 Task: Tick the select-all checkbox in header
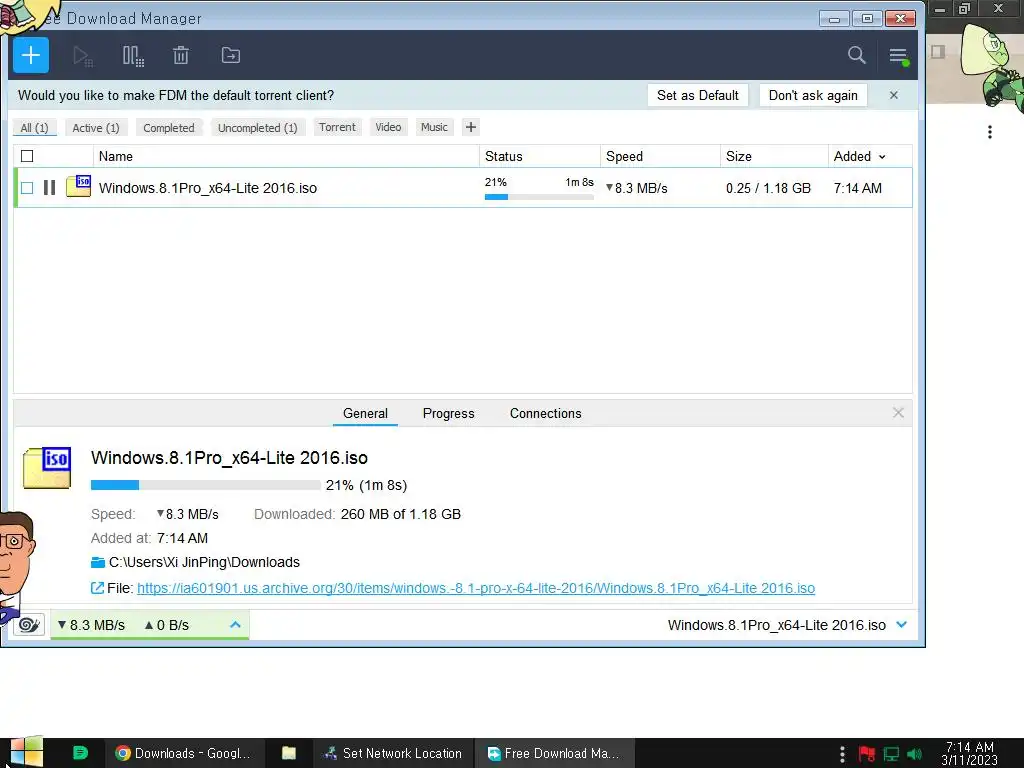coord(27,156)
